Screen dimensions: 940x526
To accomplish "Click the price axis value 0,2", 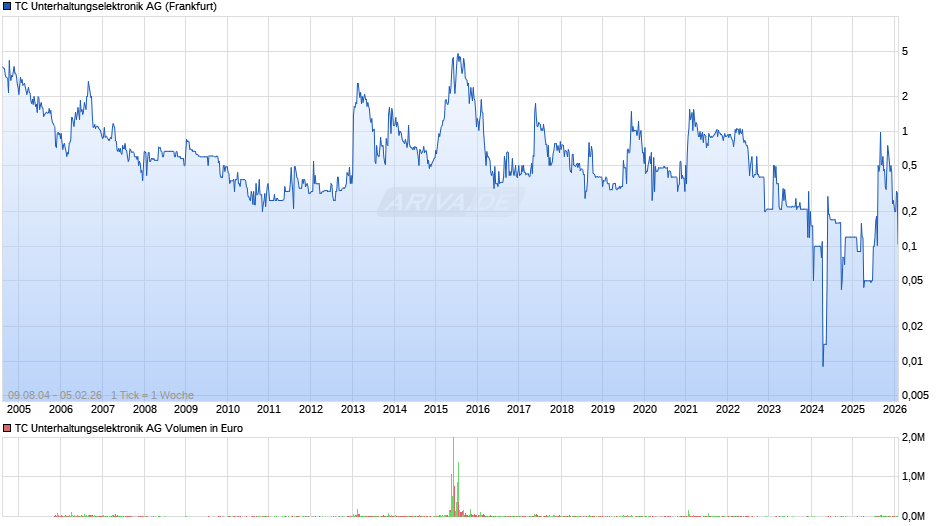I will (x=909, y=211).
